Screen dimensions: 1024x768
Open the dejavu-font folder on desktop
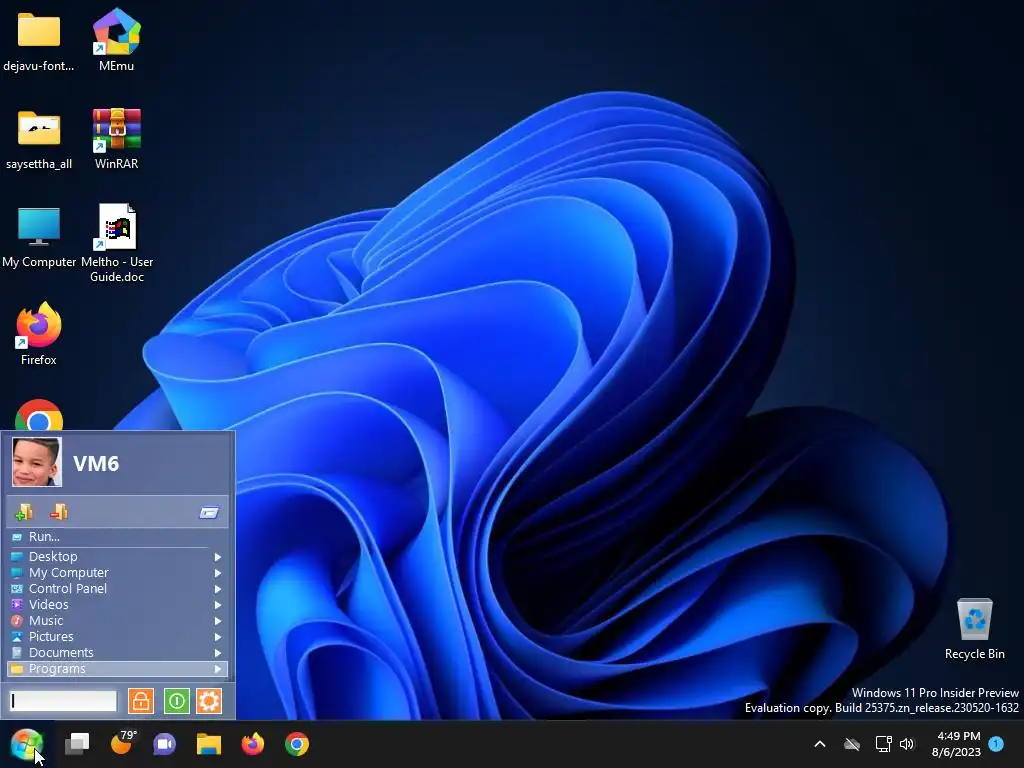click(x=39, y=39)
